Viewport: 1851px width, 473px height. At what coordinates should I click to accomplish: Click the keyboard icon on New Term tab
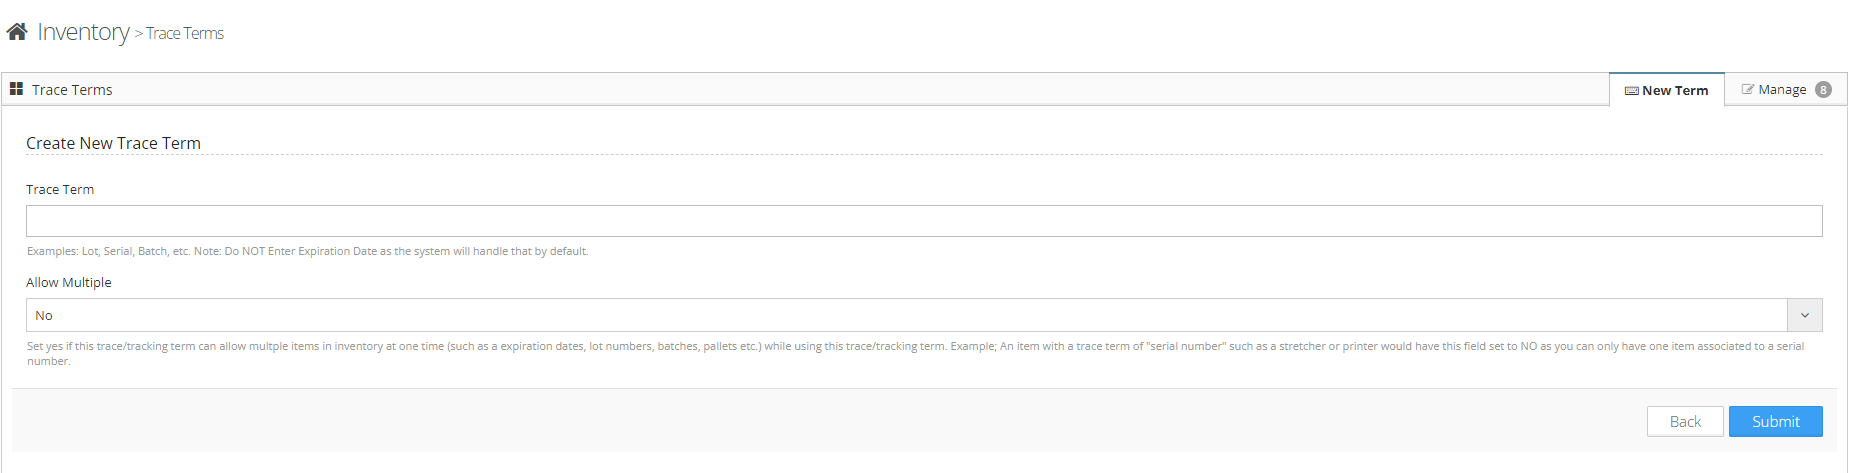coord(1631,91)
